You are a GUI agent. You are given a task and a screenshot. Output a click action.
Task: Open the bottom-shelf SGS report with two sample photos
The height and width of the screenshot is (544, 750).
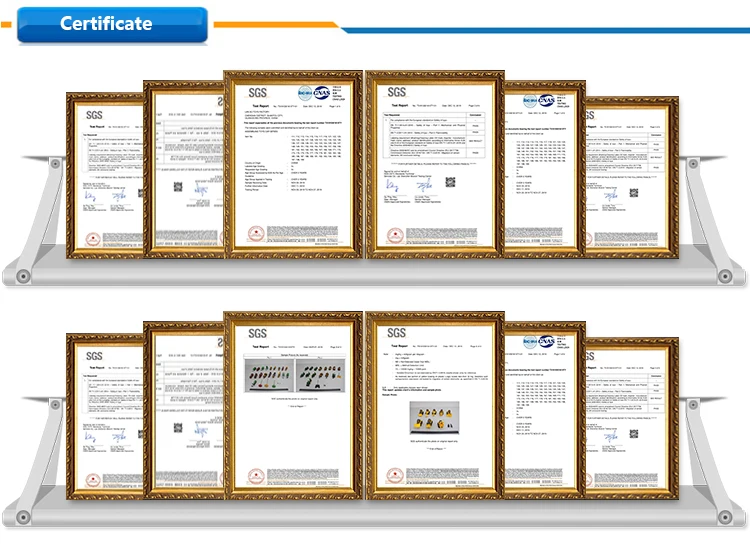(x=293, y=406)
